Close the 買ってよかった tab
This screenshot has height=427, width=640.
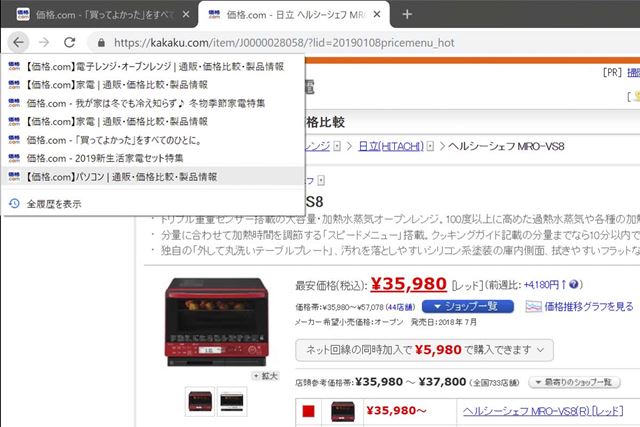[x=186, y=14]
